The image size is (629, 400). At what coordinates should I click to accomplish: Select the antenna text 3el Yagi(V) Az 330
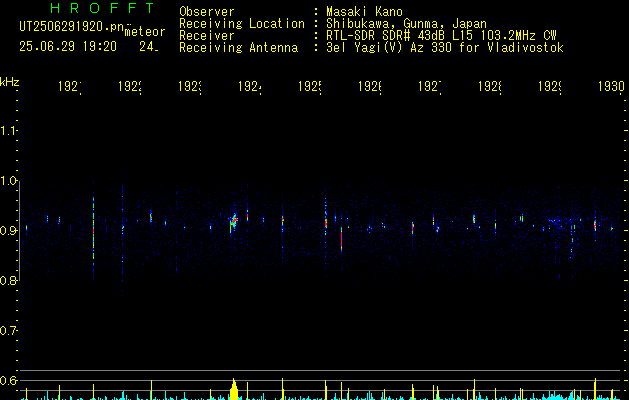[x=391, y=48]
